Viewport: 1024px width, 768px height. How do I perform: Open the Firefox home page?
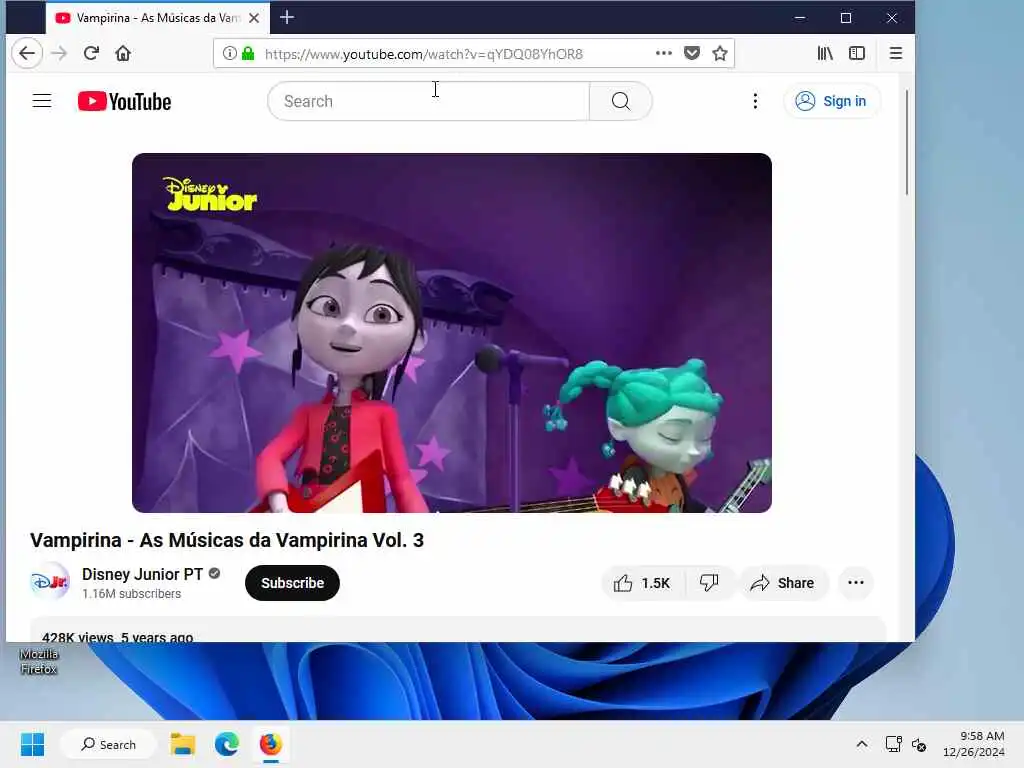(x=123, y=54)
